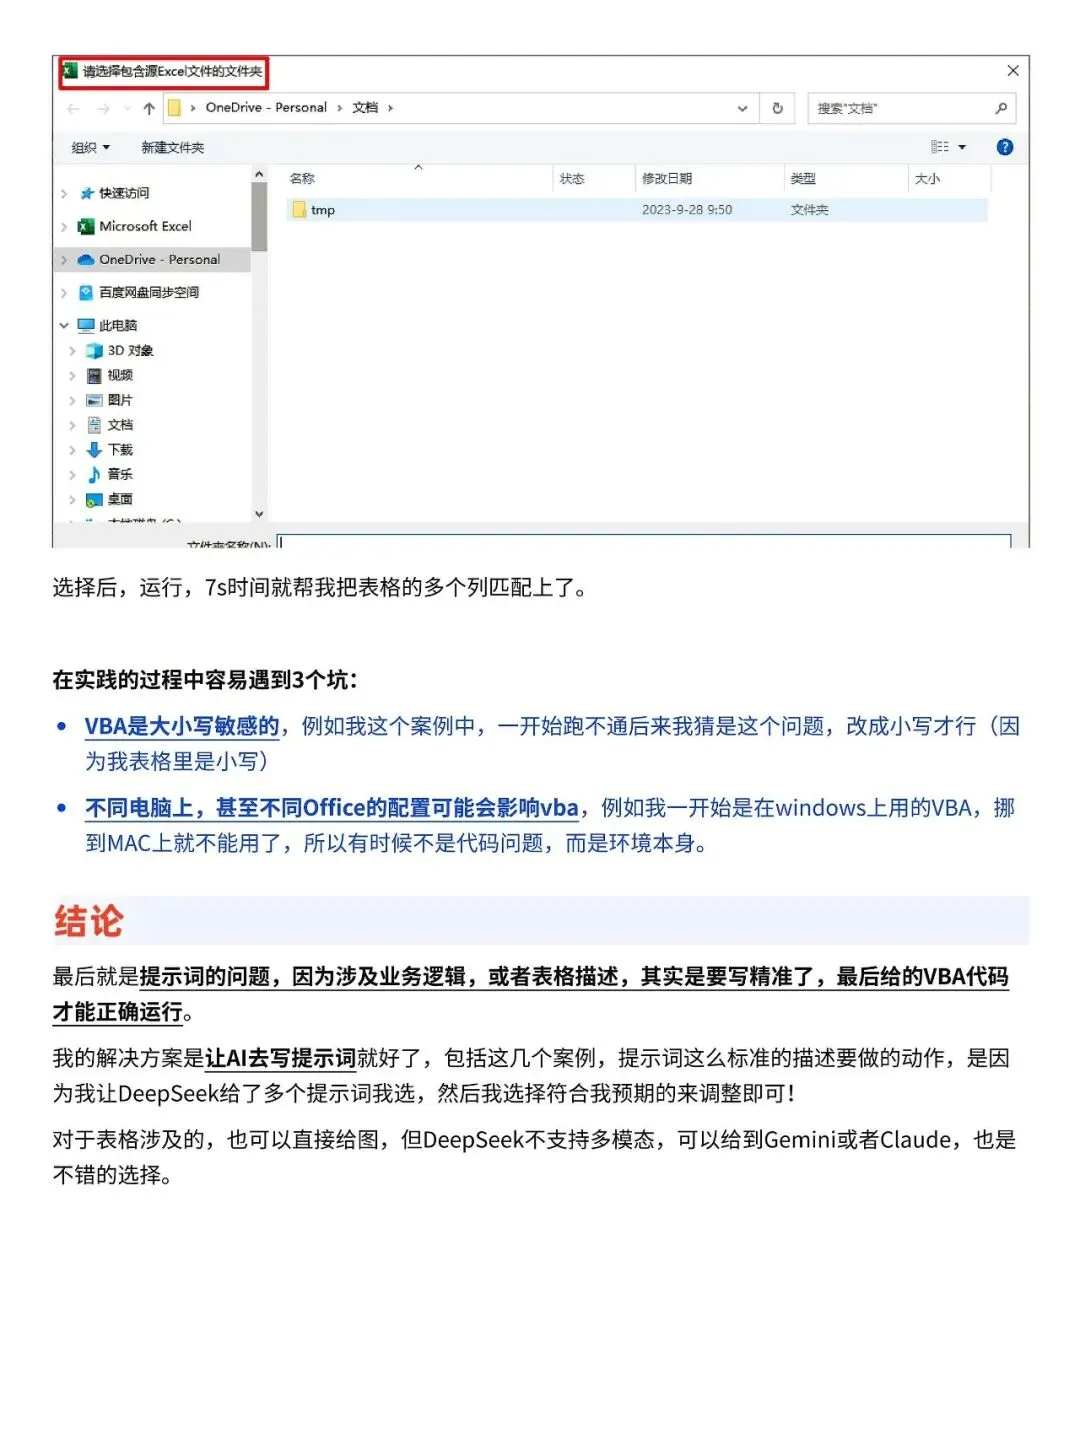
Task: Sort by 名称 column header
Action: point(302,178)
